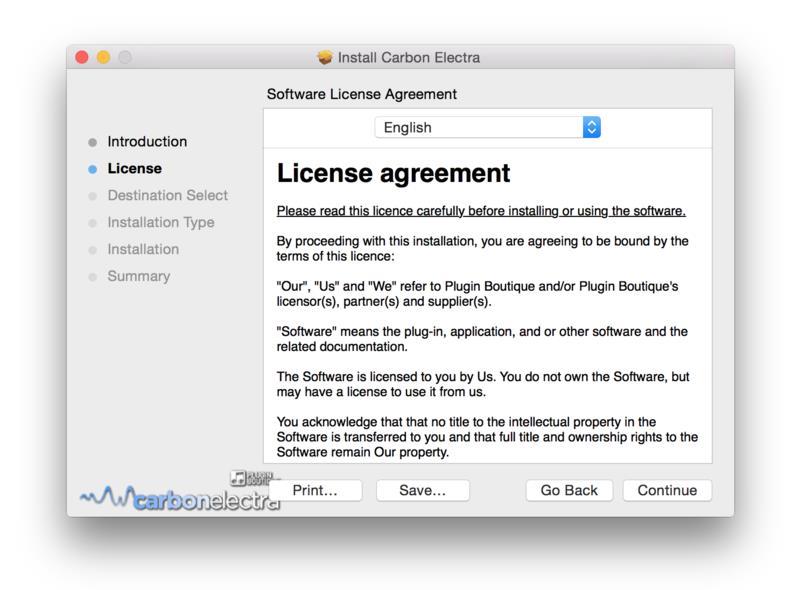Click the Plugin Boutique music note icon
This screenshot has height=590, width=800.
tap(238, 478)
